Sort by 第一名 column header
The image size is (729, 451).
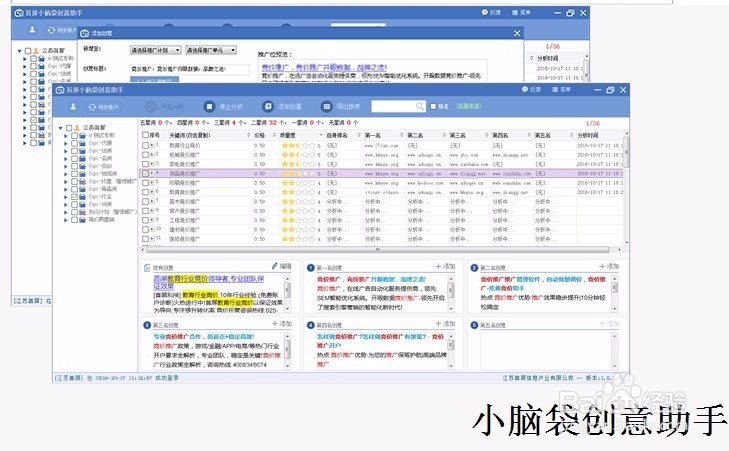[x=373, y=135]
